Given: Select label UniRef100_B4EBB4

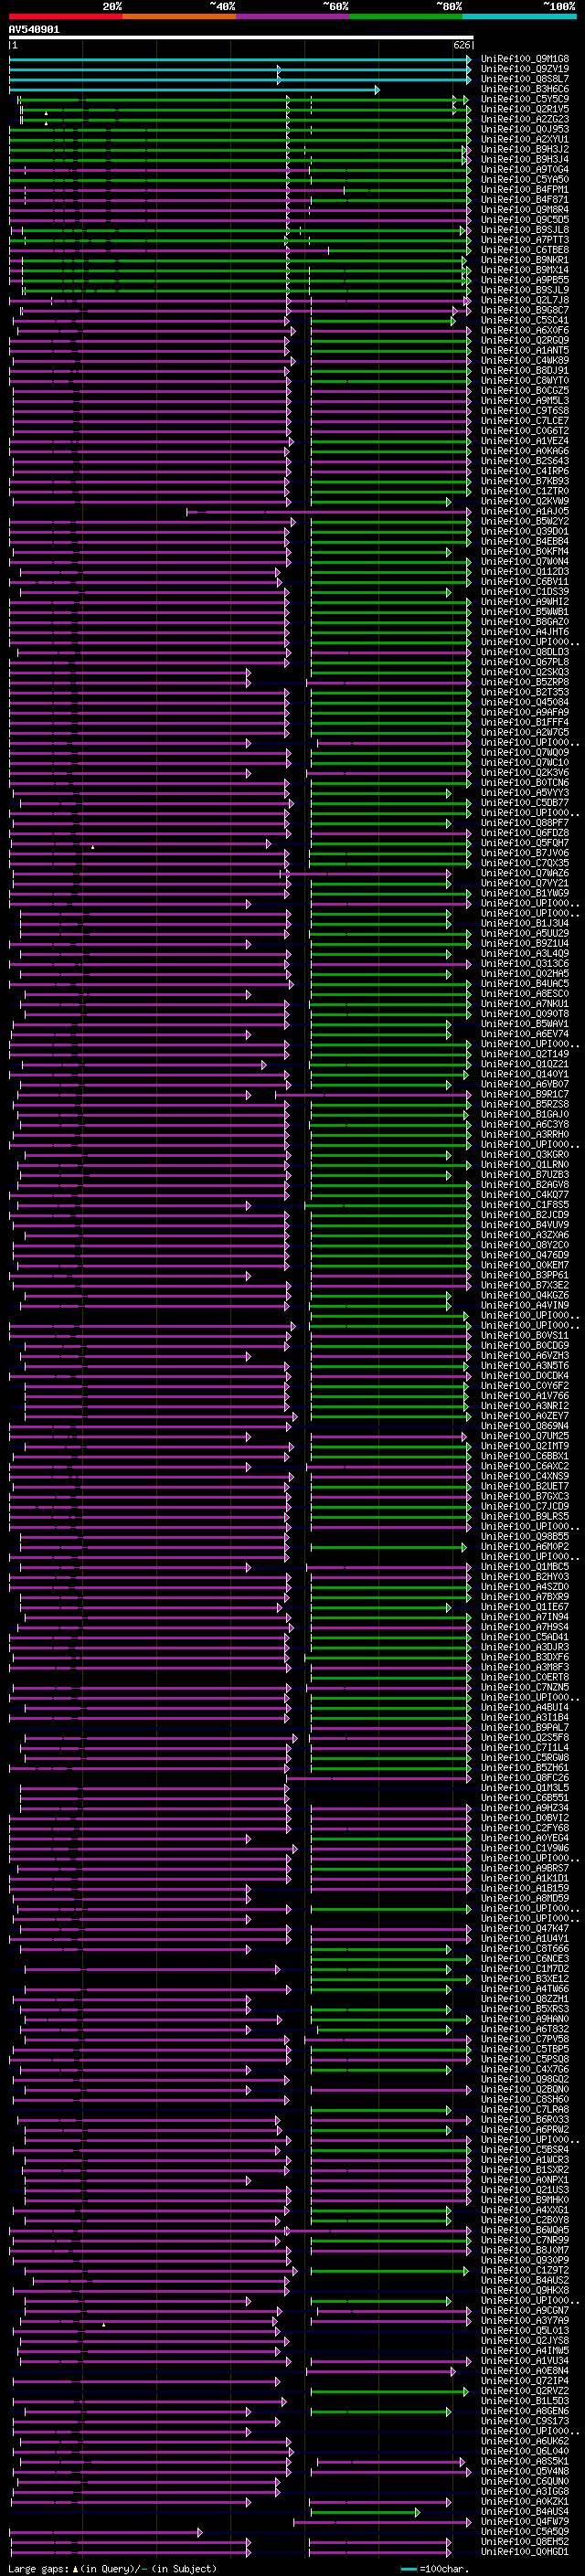Looking at the screenshot, I should coord(525,541).
